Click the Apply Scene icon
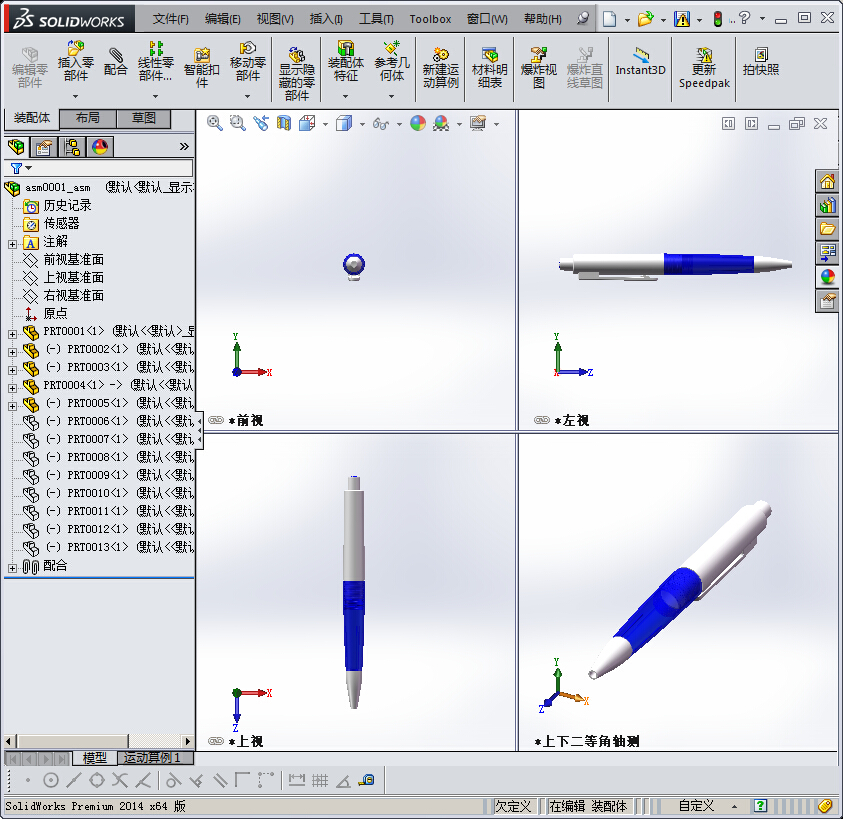The width and height of the screenshot is (843, 819). [x=441, y=123]
